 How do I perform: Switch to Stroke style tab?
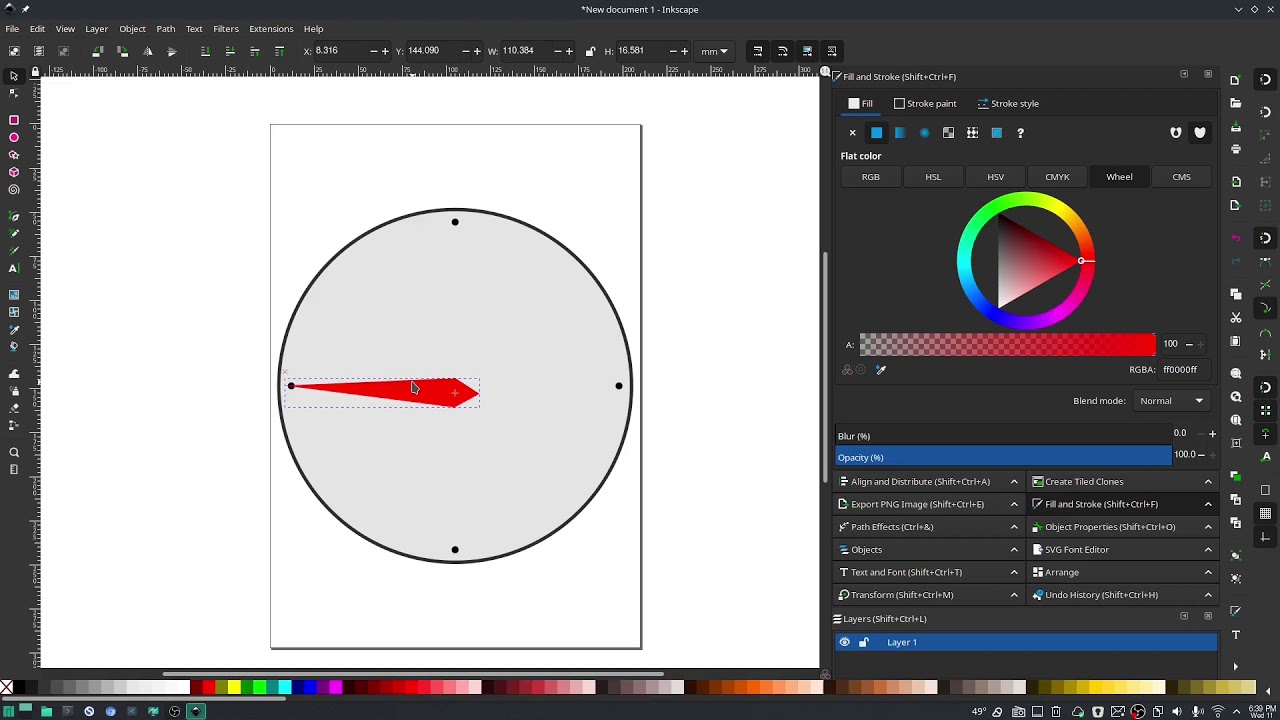click(x=1008, y=104)
